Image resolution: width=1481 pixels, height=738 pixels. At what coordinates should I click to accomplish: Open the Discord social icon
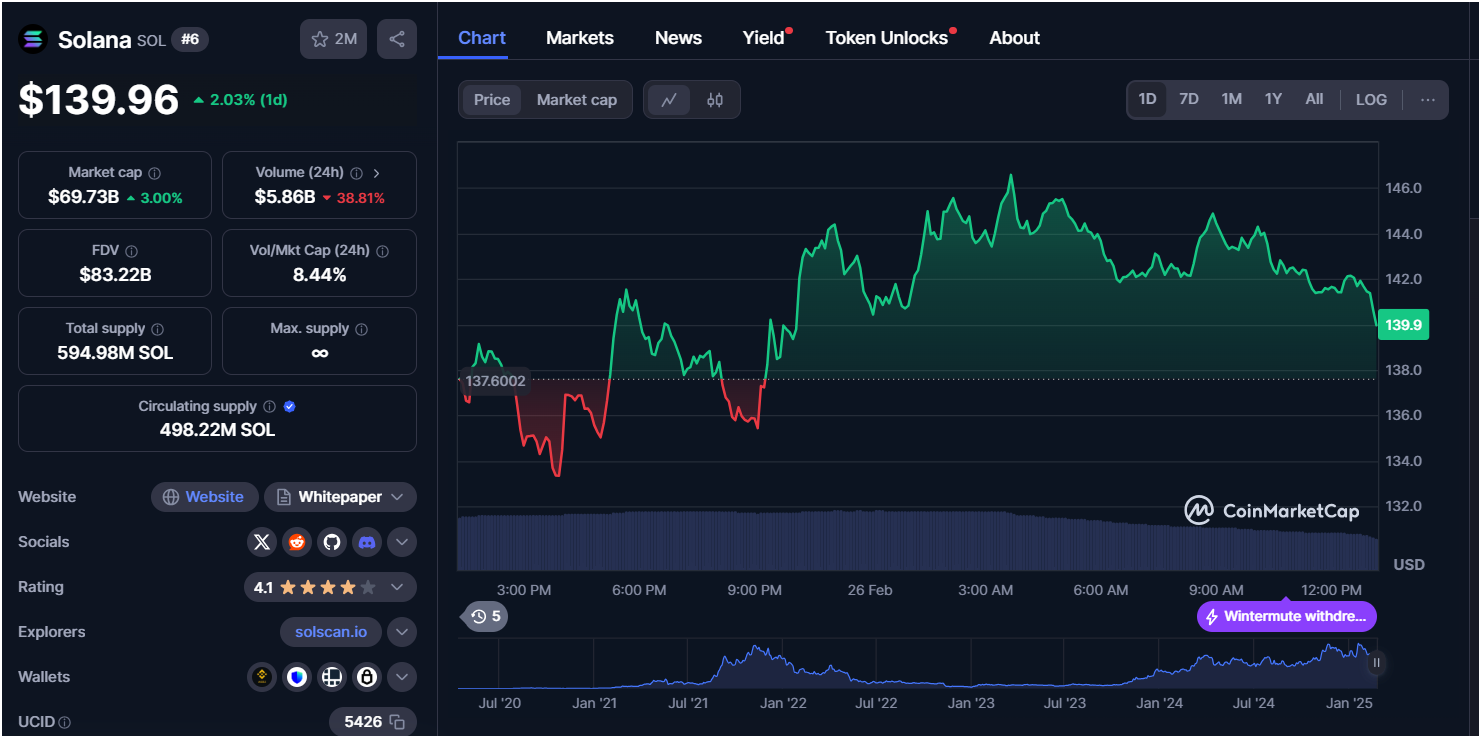click(367, 542)
